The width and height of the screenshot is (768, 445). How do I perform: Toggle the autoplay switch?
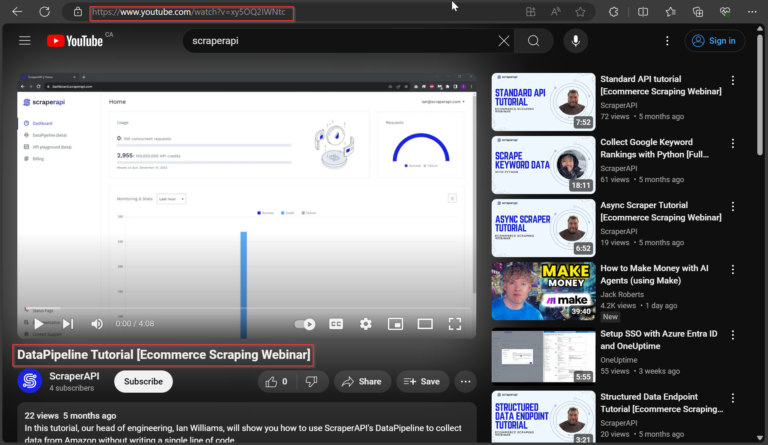pos(305,324)
